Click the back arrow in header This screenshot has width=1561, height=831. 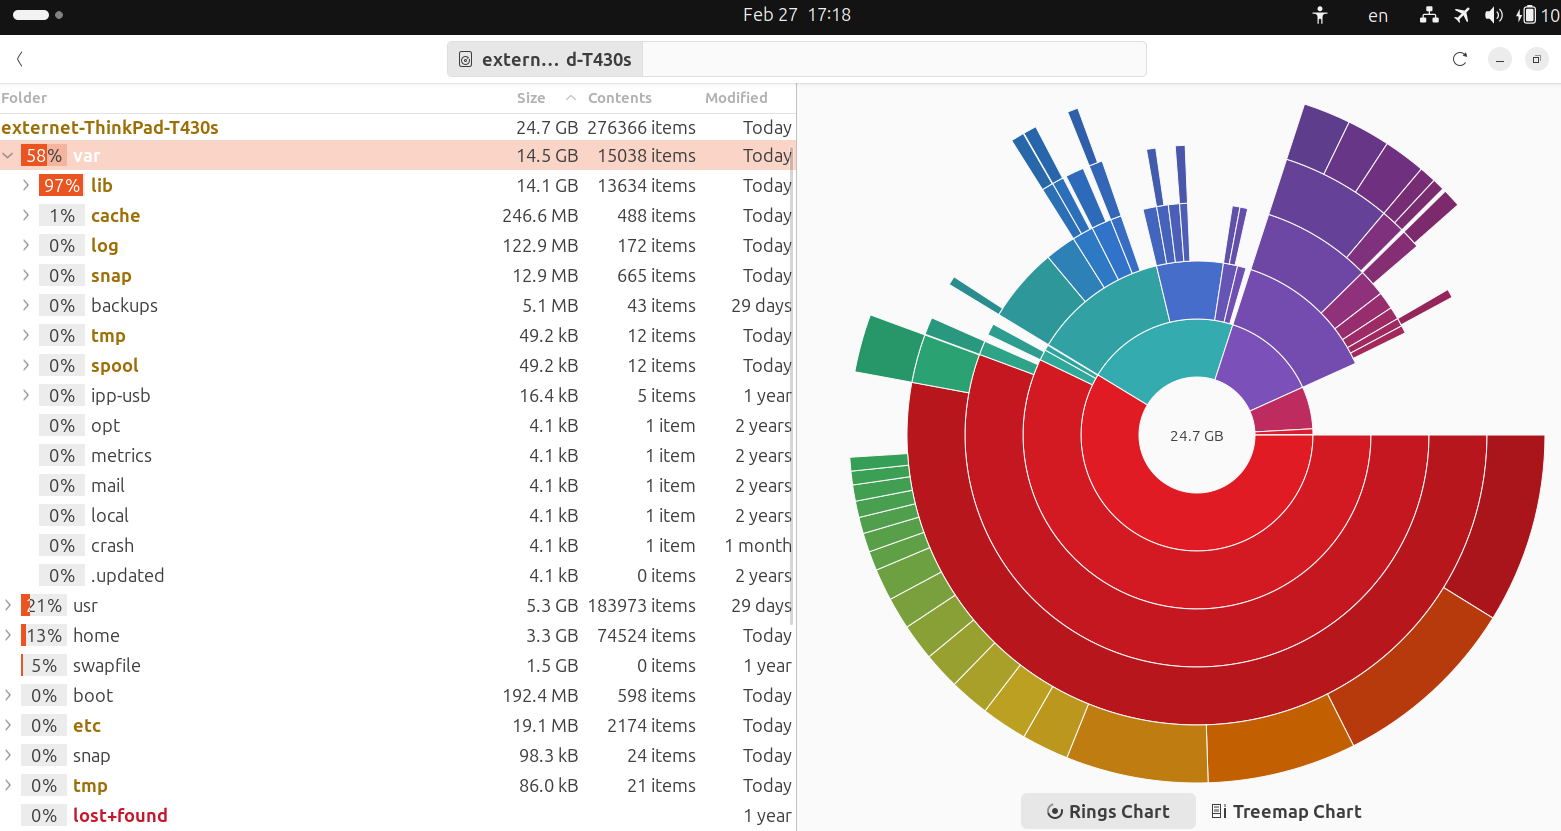tap(20, 59)
